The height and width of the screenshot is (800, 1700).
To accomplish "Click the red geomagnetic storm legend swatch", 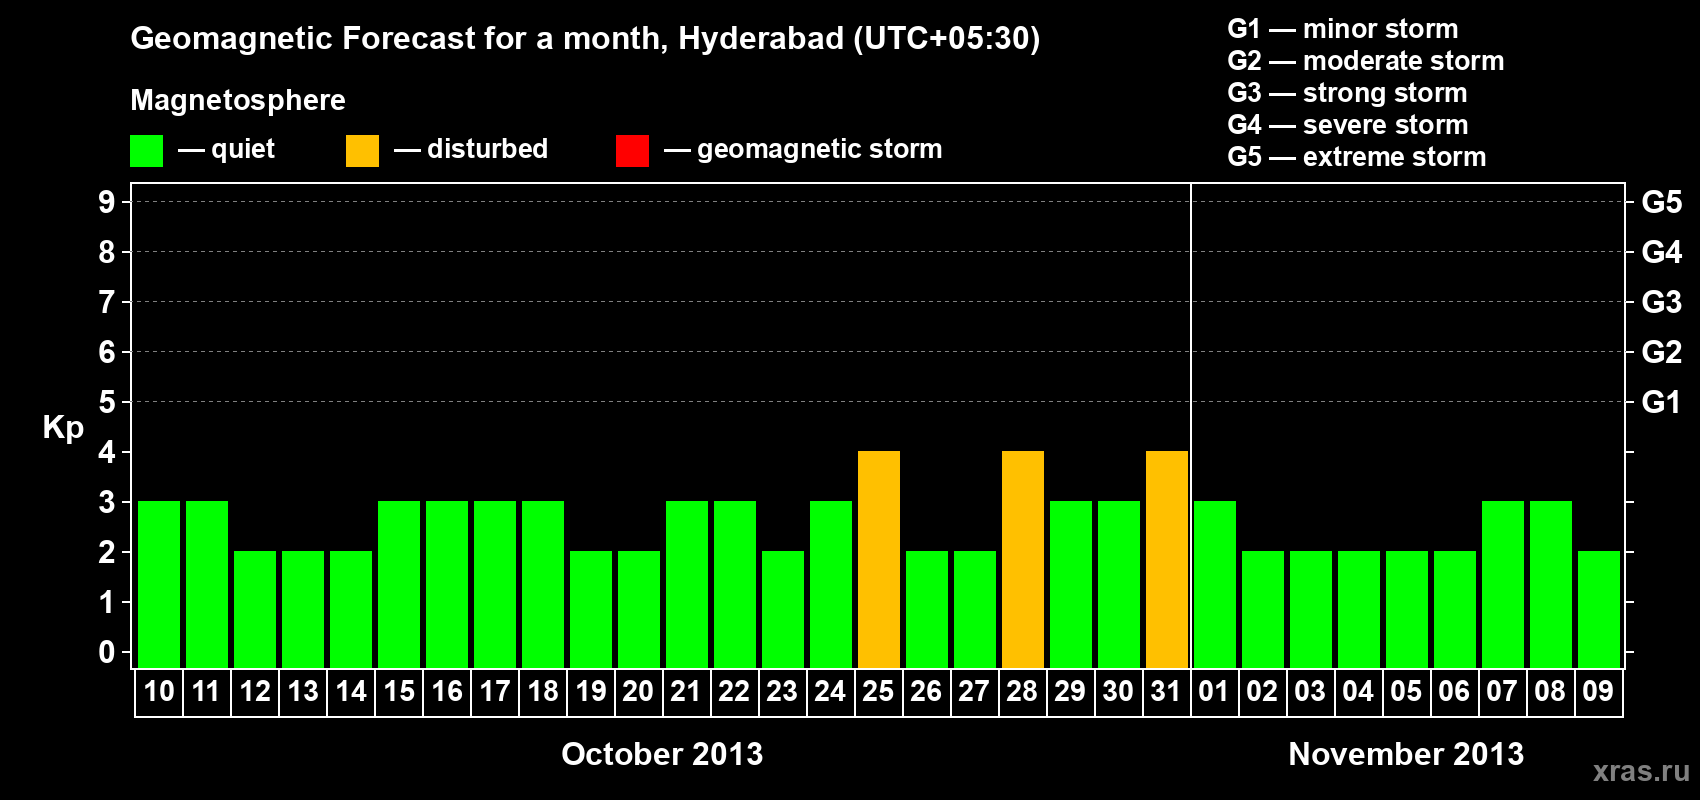I will 632,151.
